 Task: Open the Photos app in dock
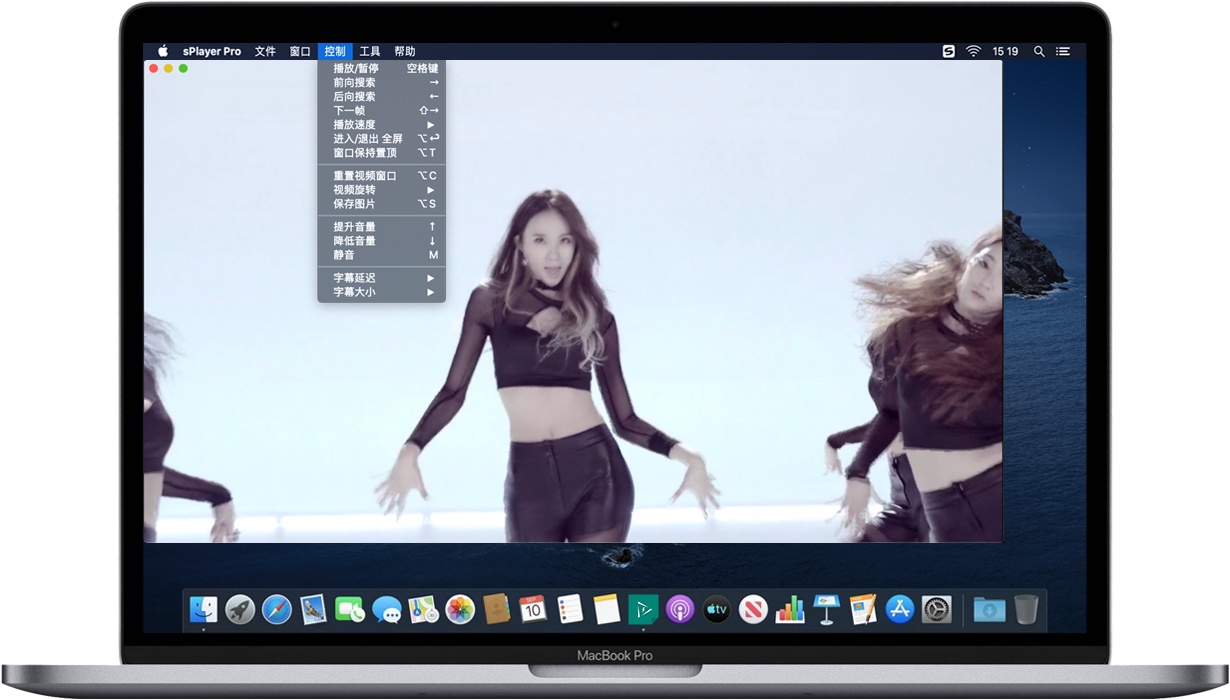pos(459,609)
